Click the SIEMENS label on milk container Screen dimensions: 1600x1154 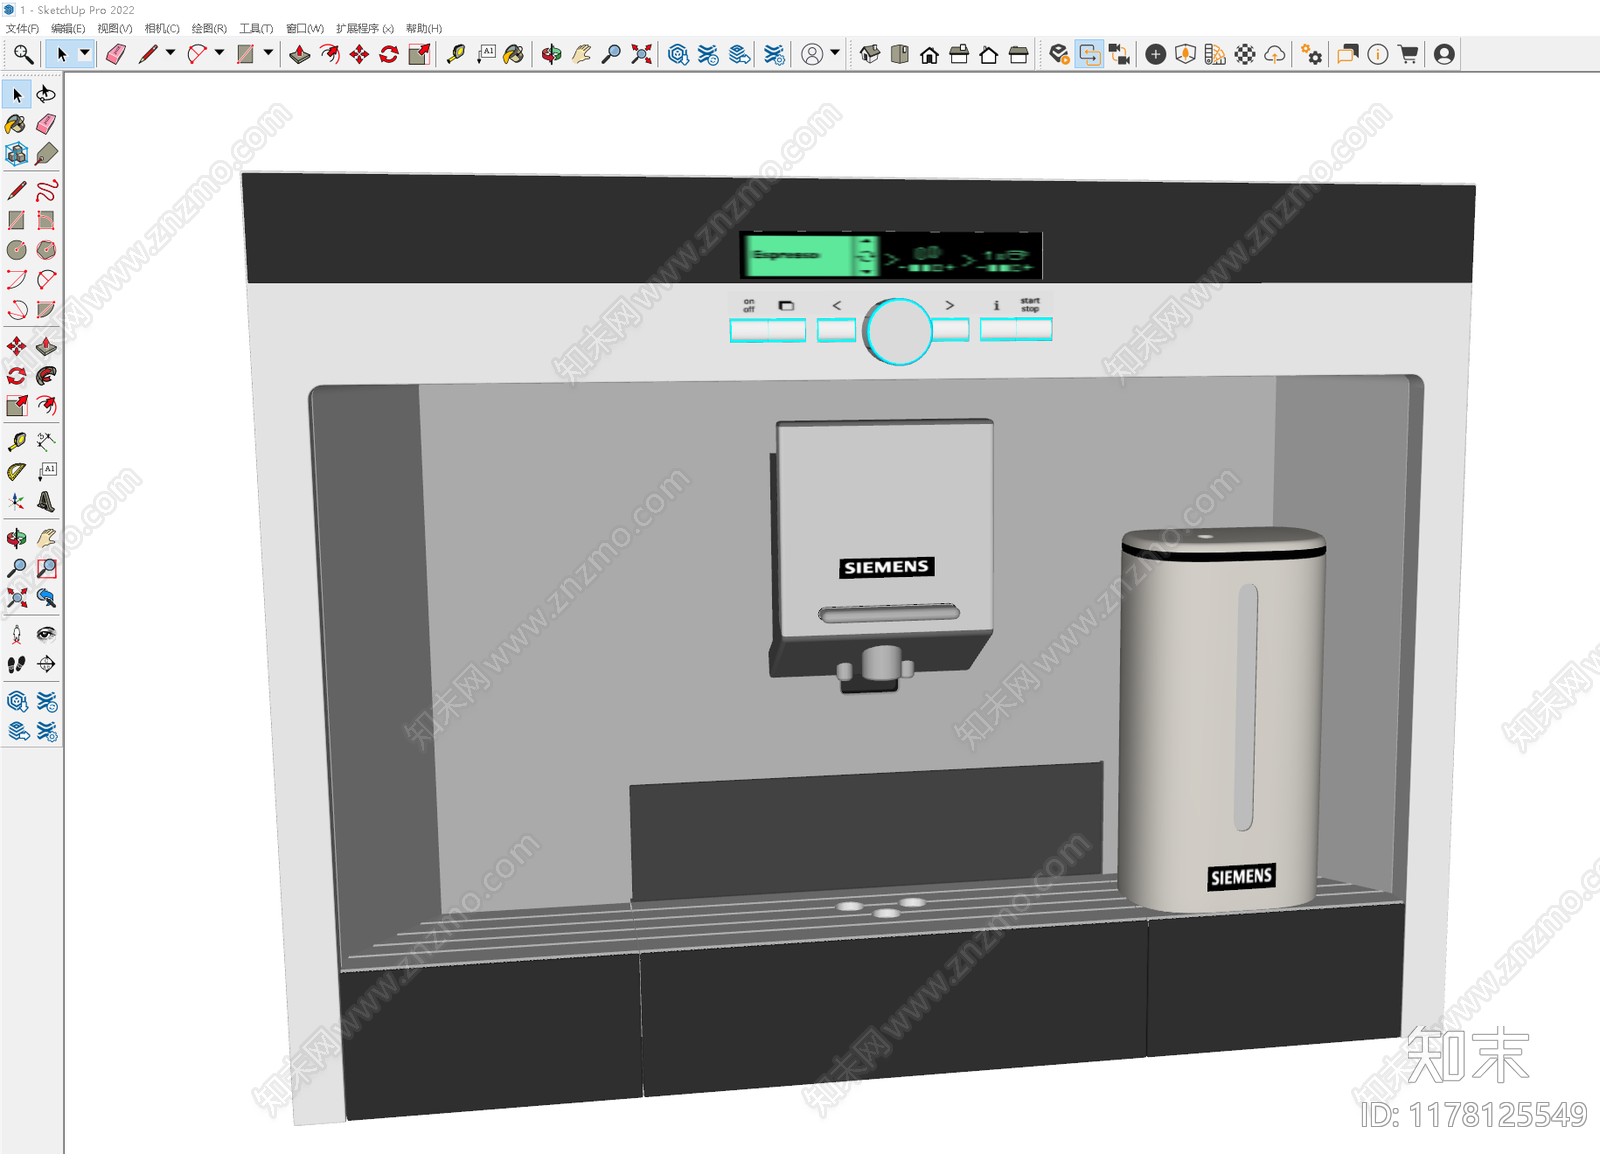pyautogui.click(x=1241, y=877)
